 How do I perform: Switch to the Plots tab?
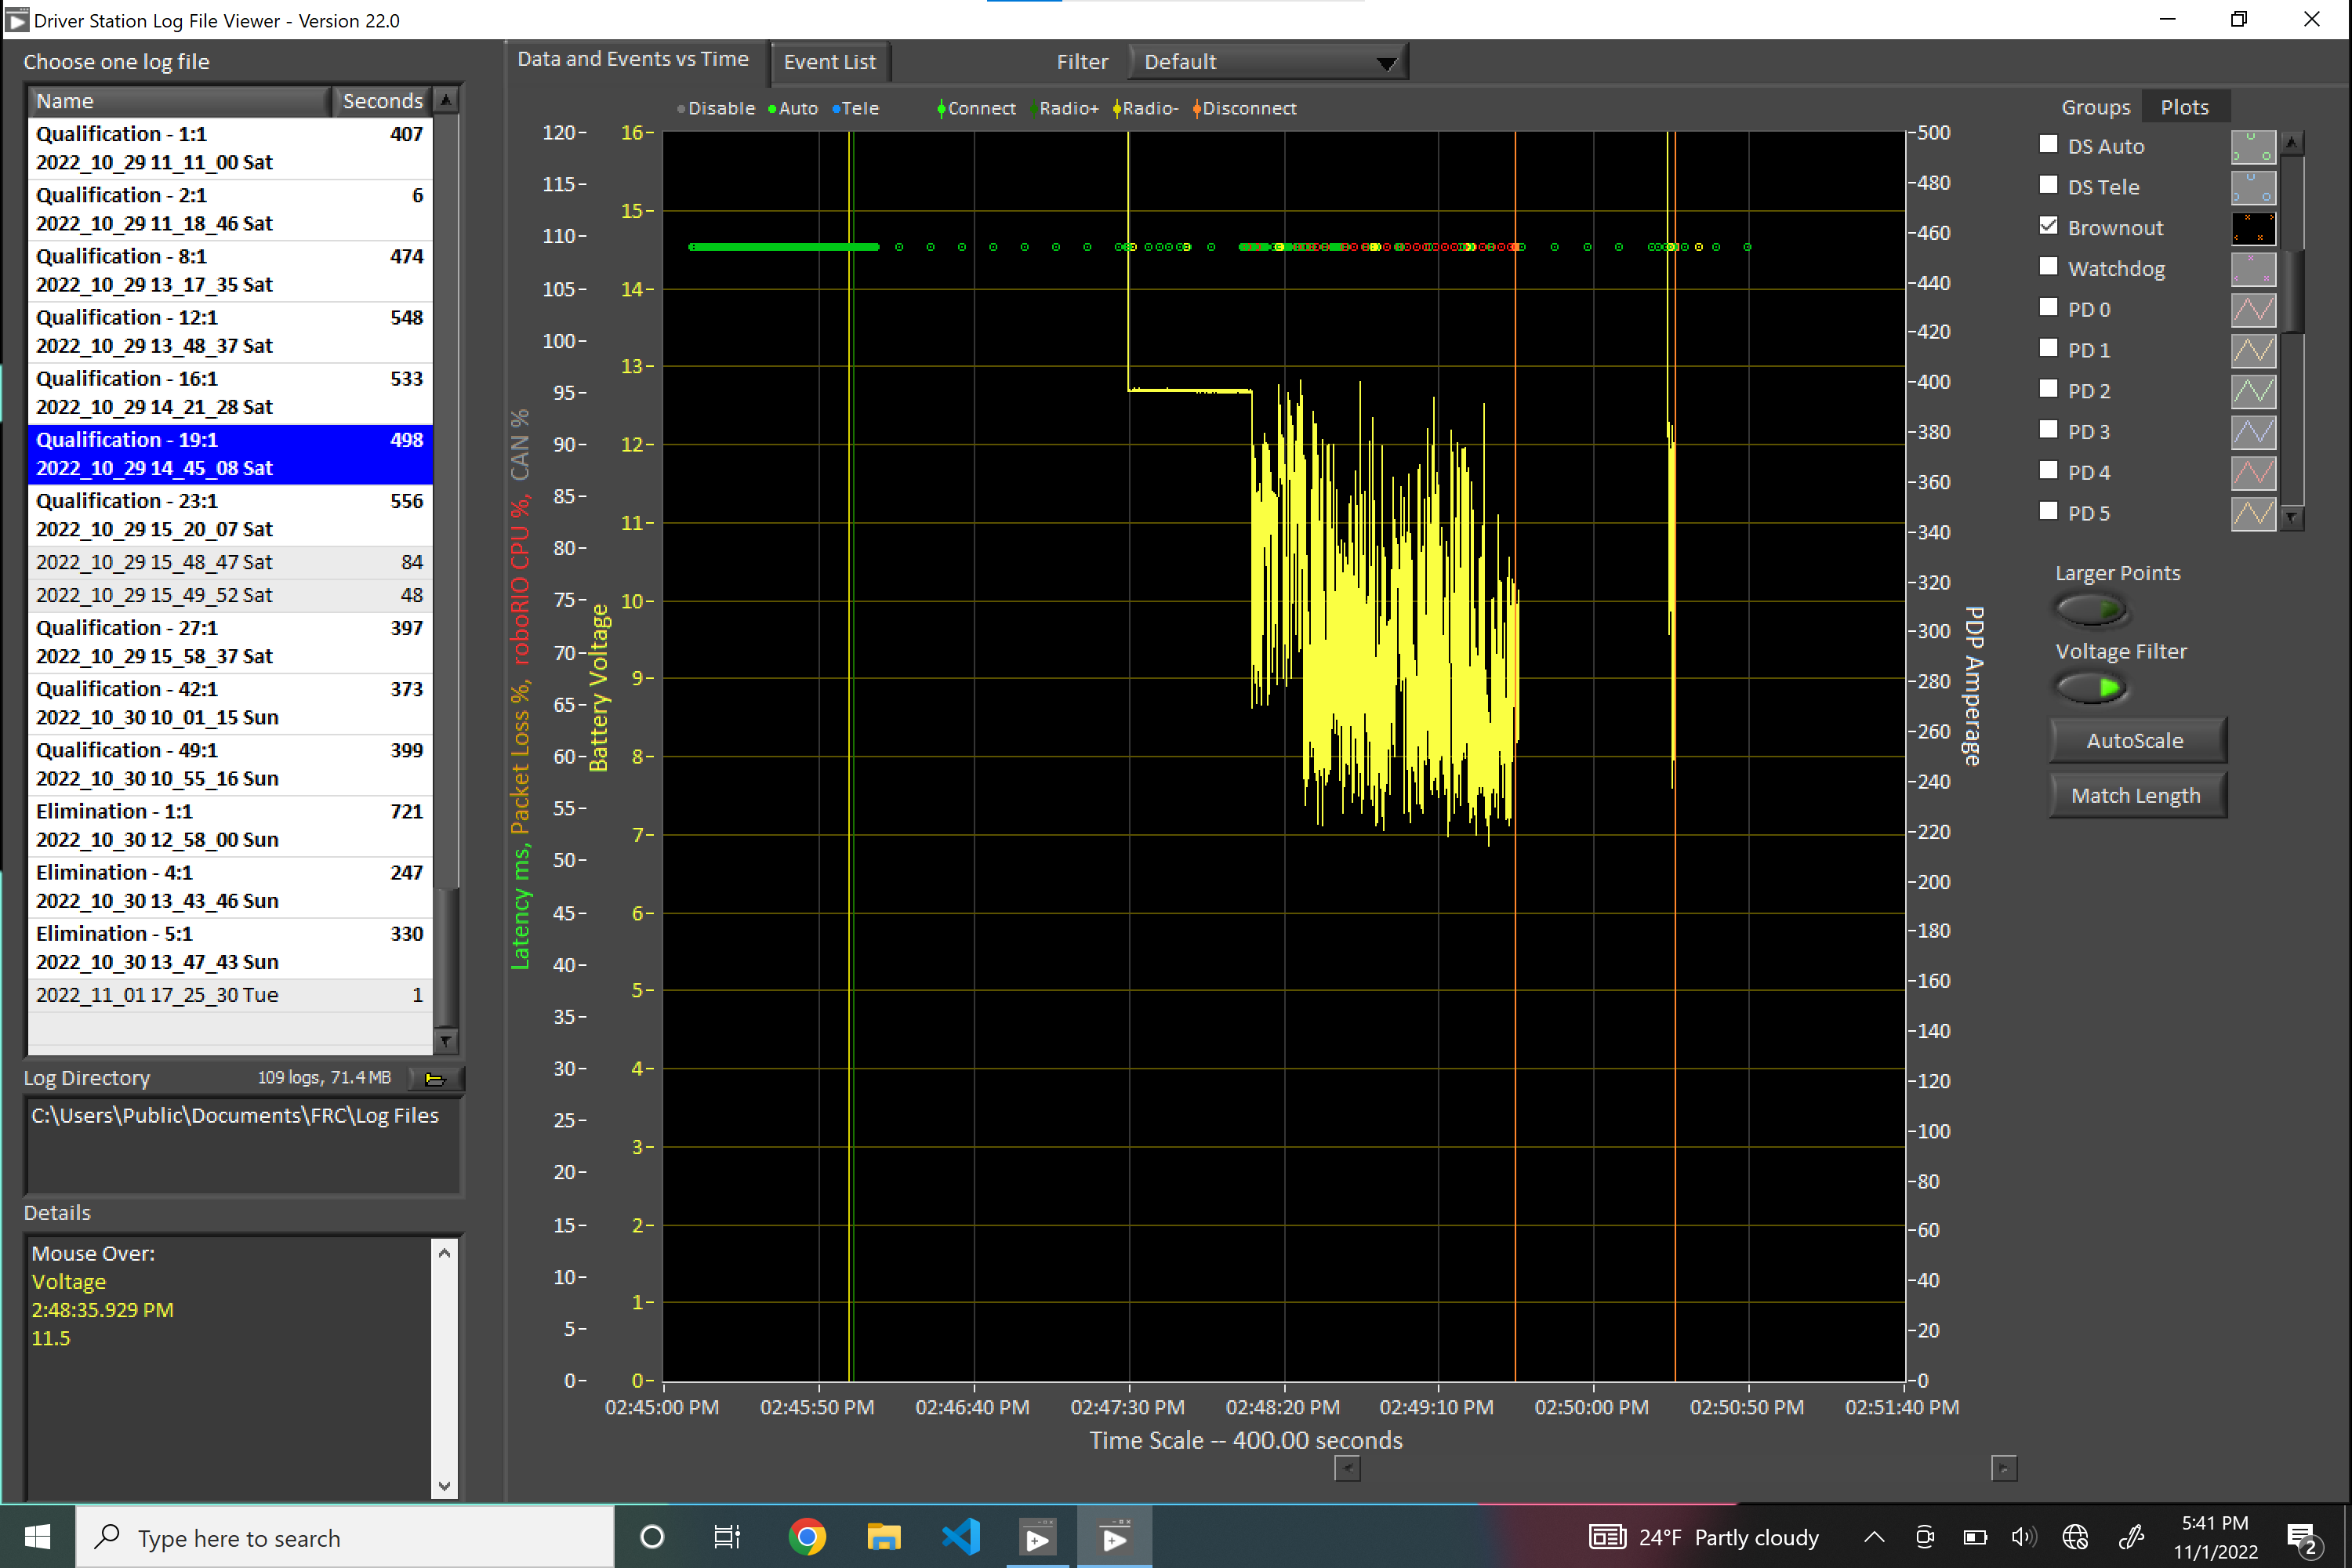2185,108
